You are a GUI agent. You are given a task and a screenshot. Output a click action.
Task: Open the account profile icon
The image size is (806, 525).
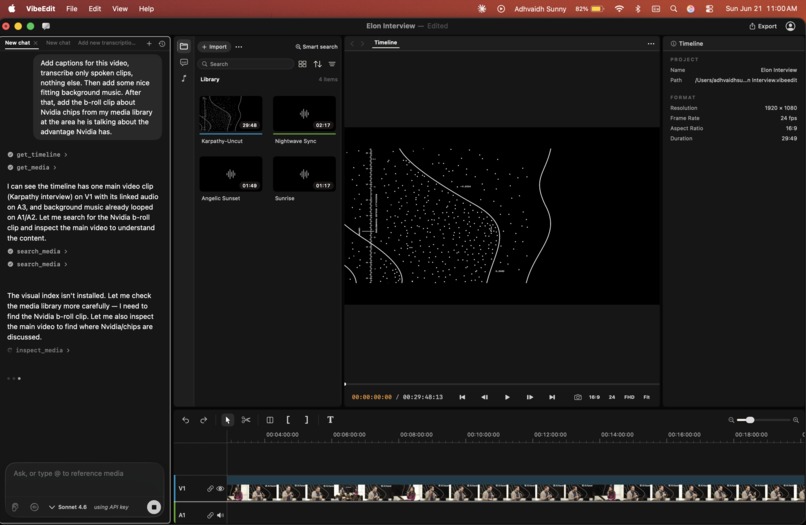tap(791, 26)
